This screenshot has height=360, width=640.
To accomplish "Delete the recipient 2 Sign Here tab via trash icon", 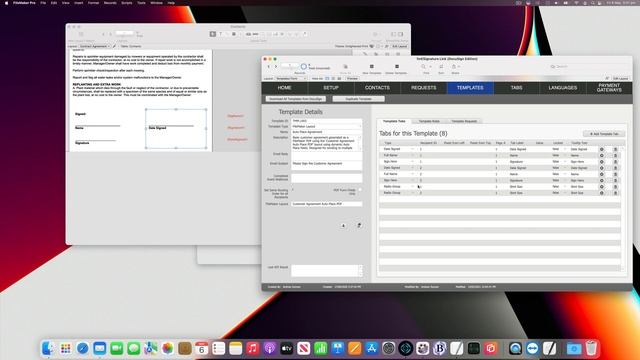I will [616, 180].
